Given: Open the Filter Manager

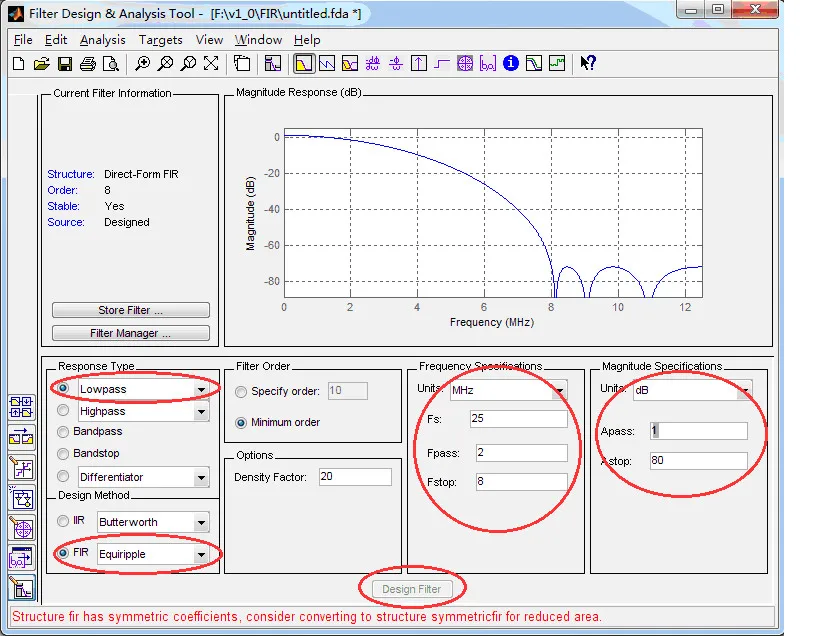Looking at the screenshot, I should 131,333.
